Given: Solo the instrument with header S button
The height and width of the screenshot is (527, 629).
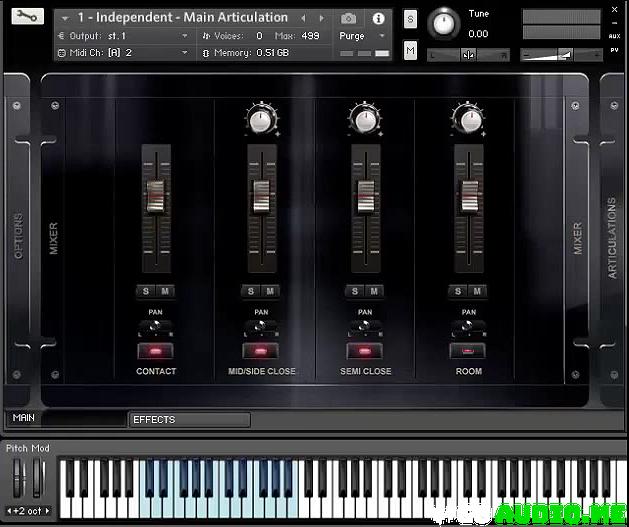Looking at the screenshot, I should coord(410,19).
